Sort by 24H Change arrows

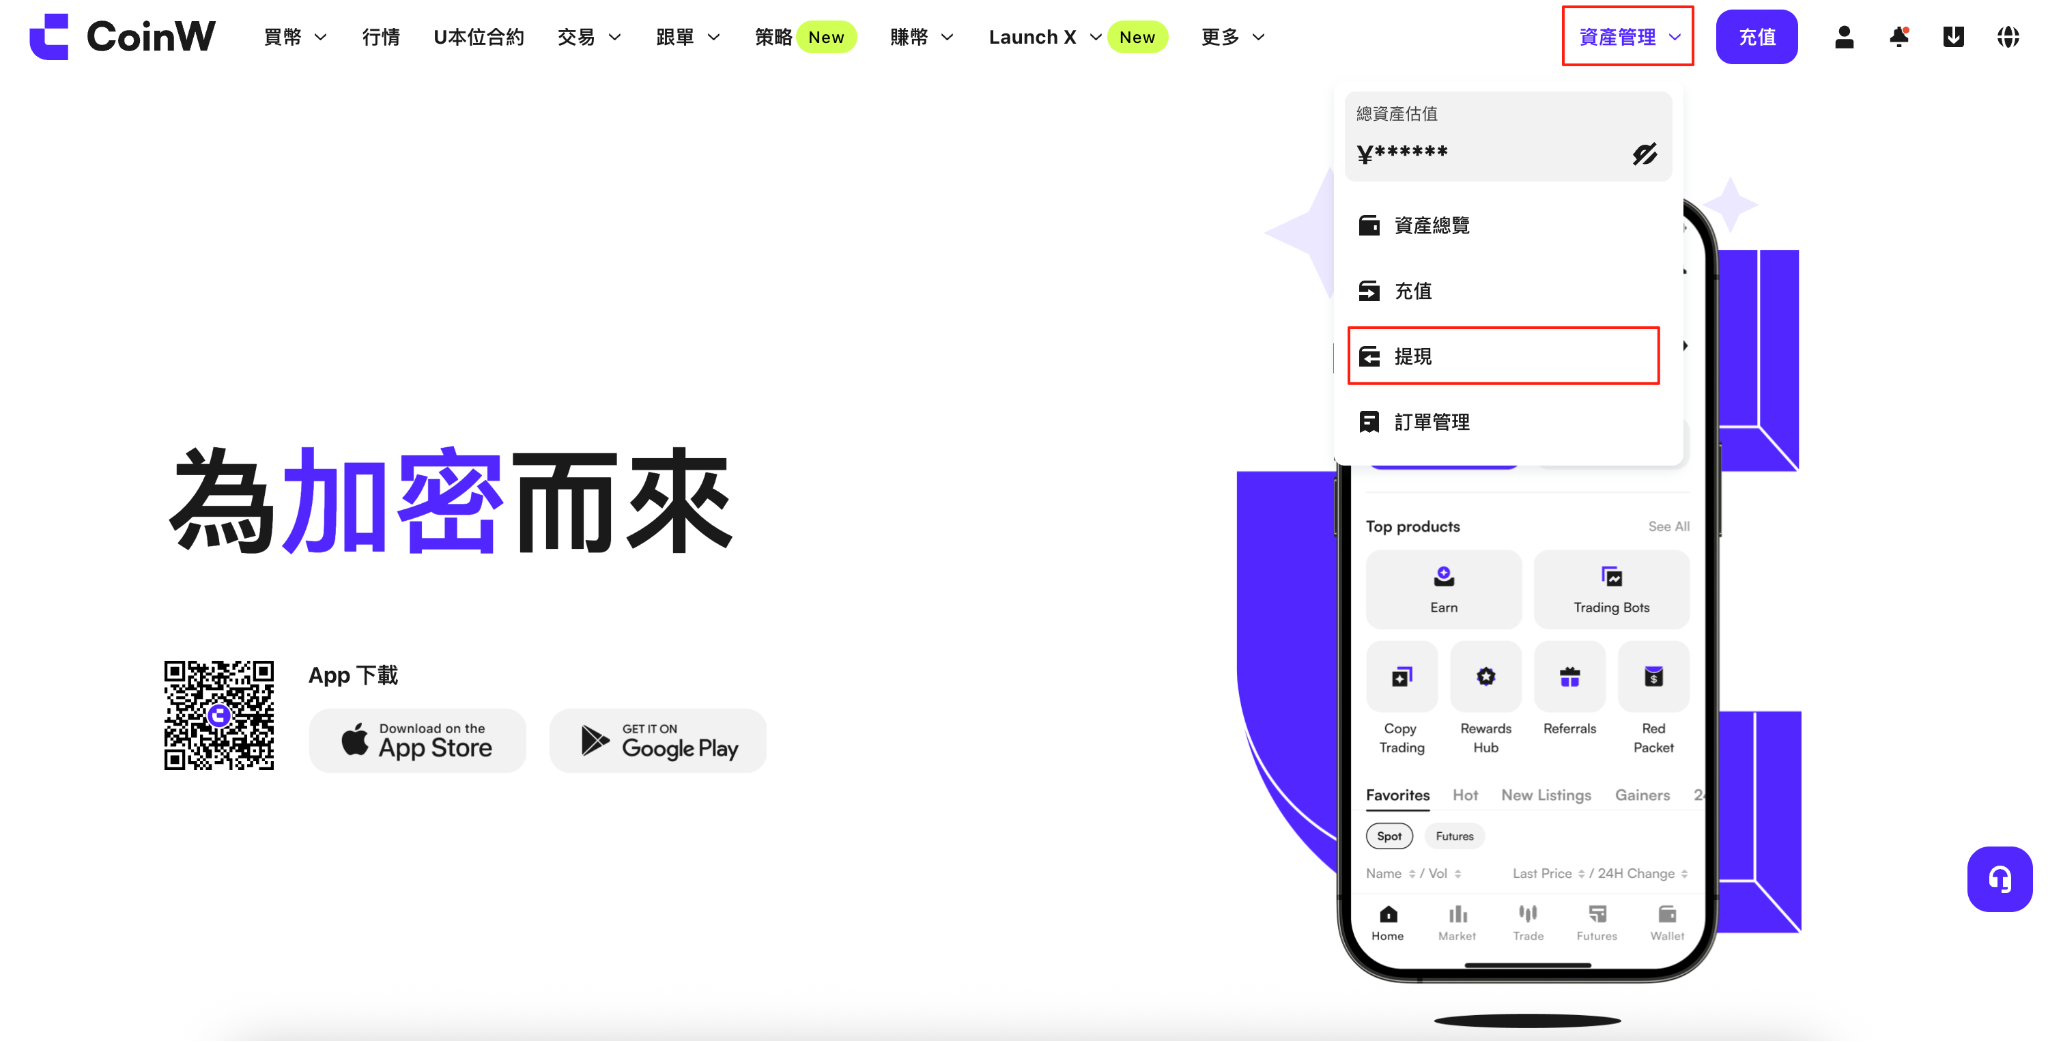pyautogui.click(x=1684, y=874)
